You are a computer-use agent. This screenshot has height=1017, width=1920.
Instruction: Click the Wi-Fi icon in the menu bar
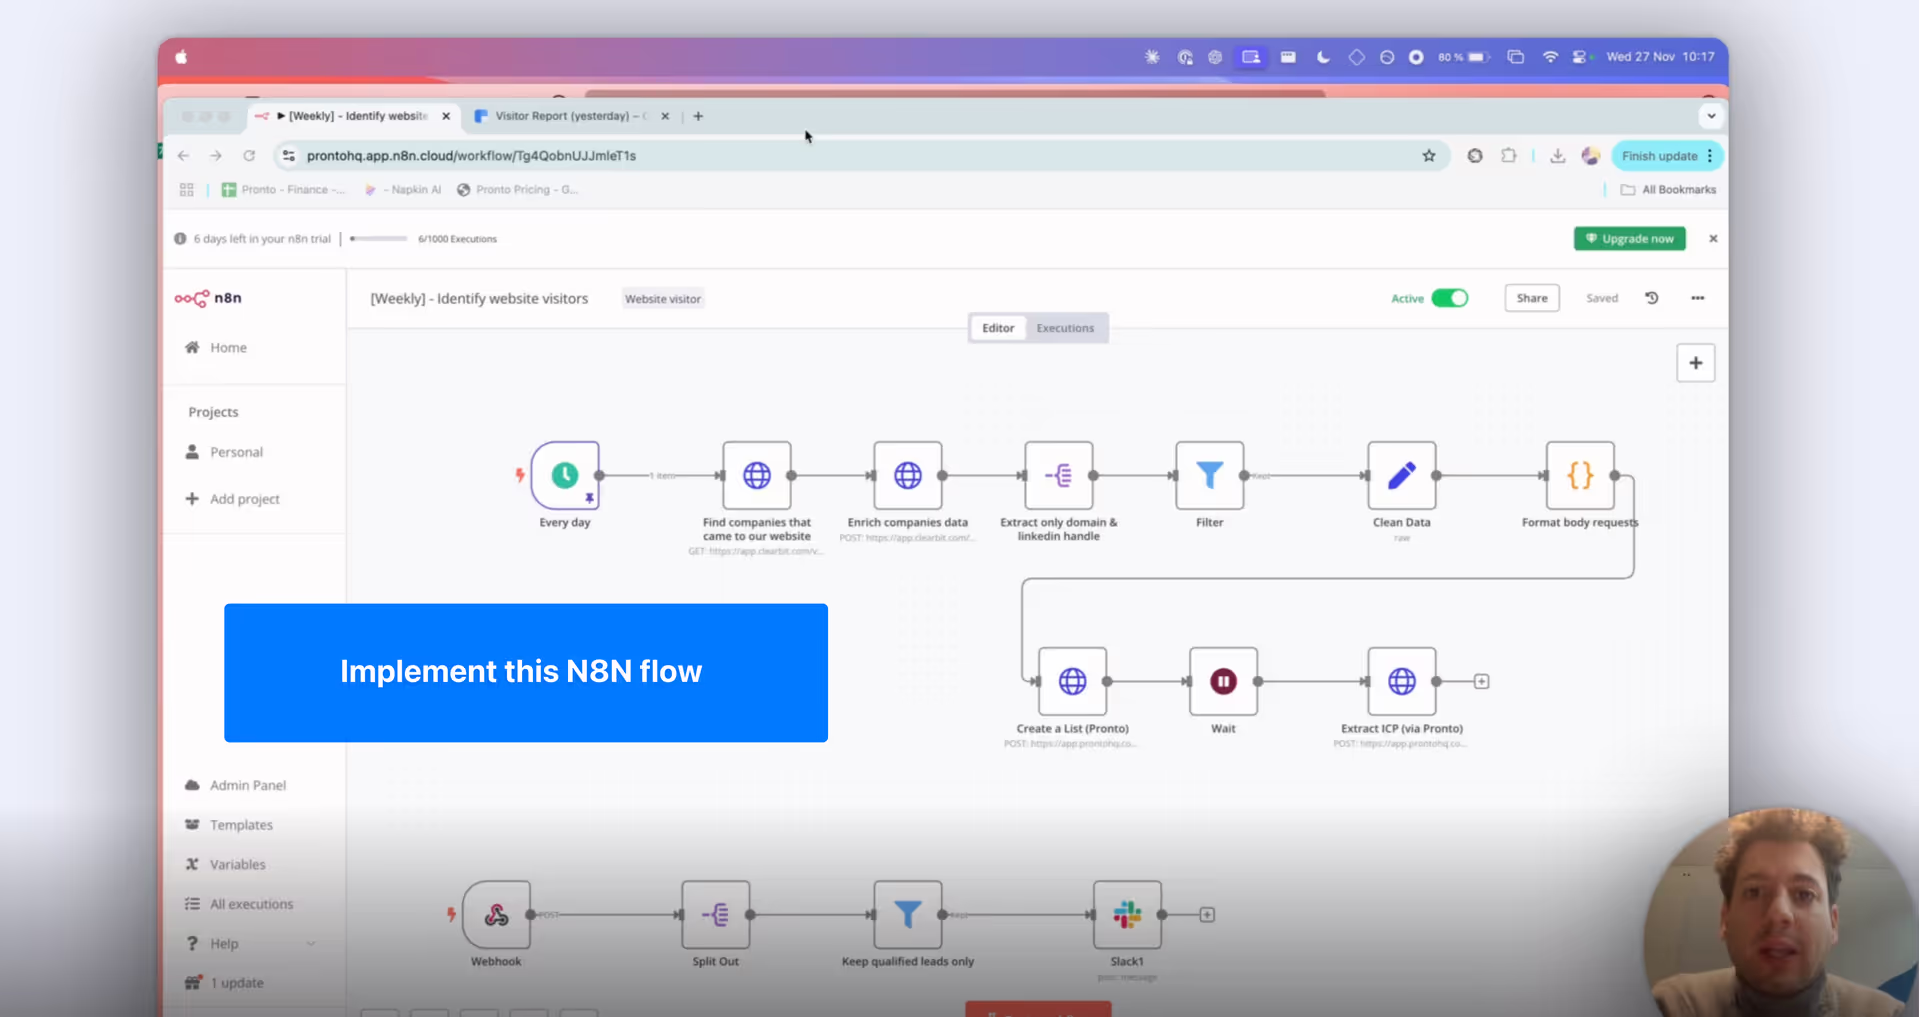(1550, 57)
